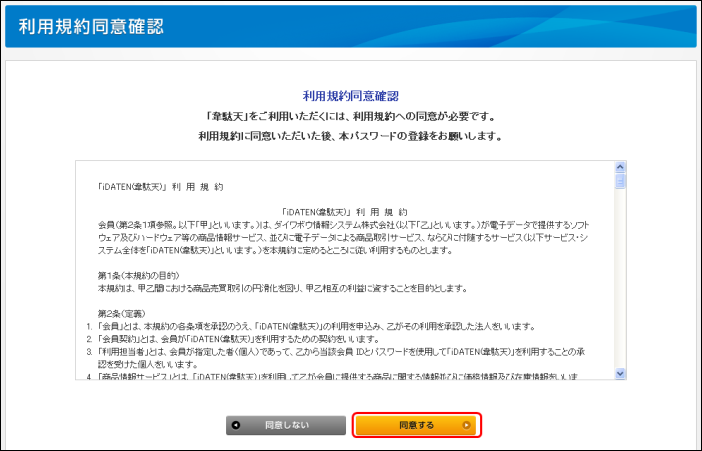Click the instruction line about 本パスワードの登録
The height and width of the screenshot is (451, 702).
pyautogui.click(x=350, y=135)
